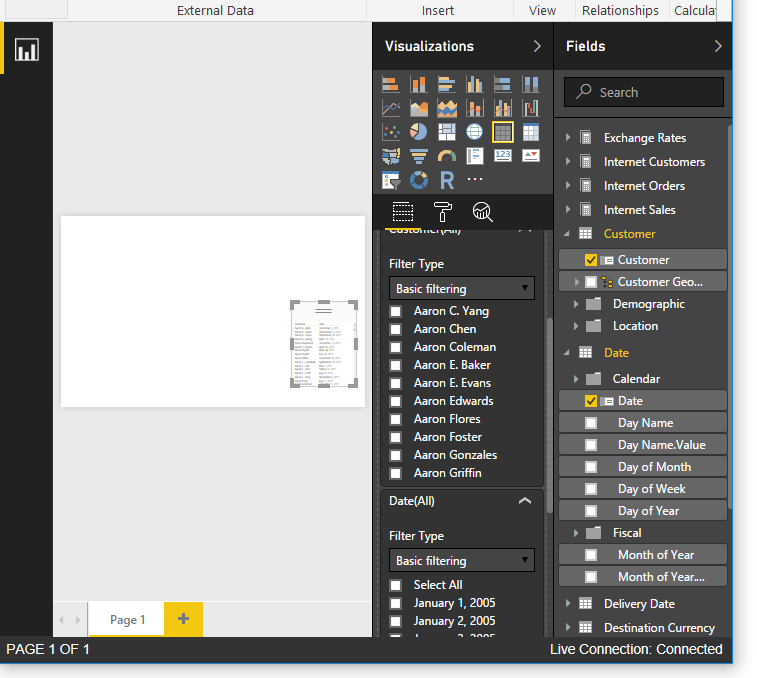Open the View ribbon group
Image resolution: width=757 pixels, height=678 pixels.
click(x=542, y=10)
